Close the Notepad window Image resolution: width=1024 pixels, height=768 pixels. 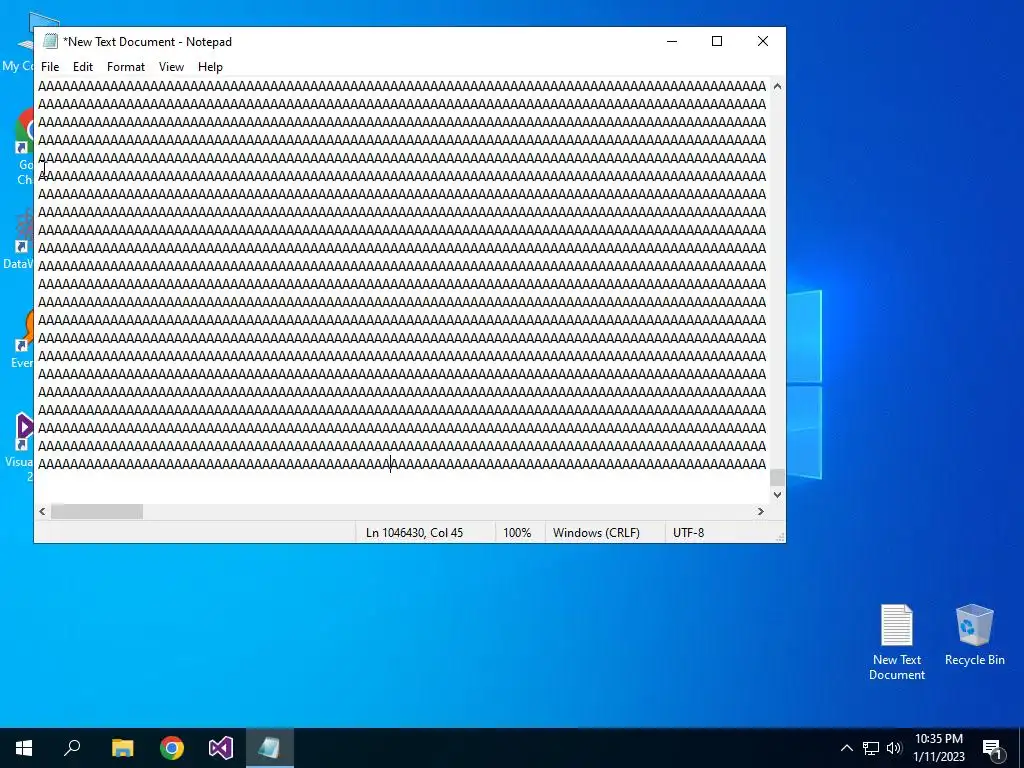click(x=762, y=41)
